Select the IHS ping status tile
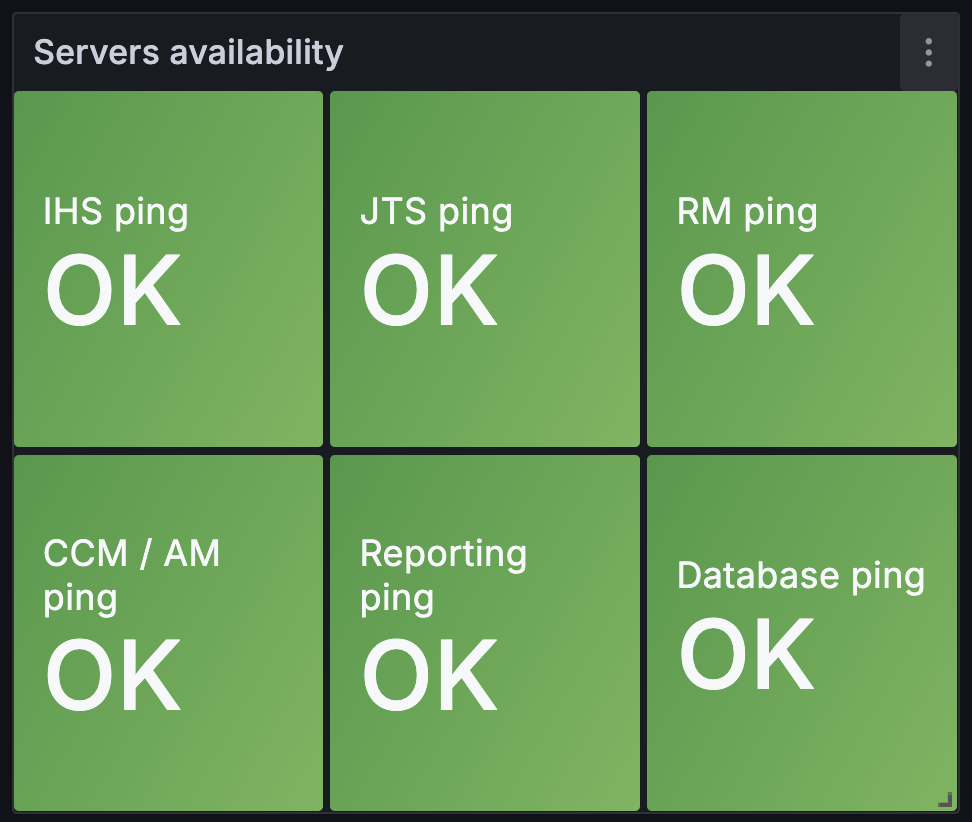The height and width of the screenshot is (822, 972). coord(169,268)
